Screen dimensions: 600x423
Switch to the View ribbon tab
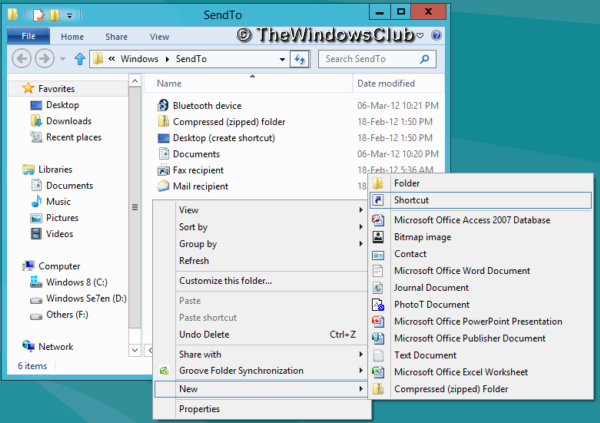[159, 37]
